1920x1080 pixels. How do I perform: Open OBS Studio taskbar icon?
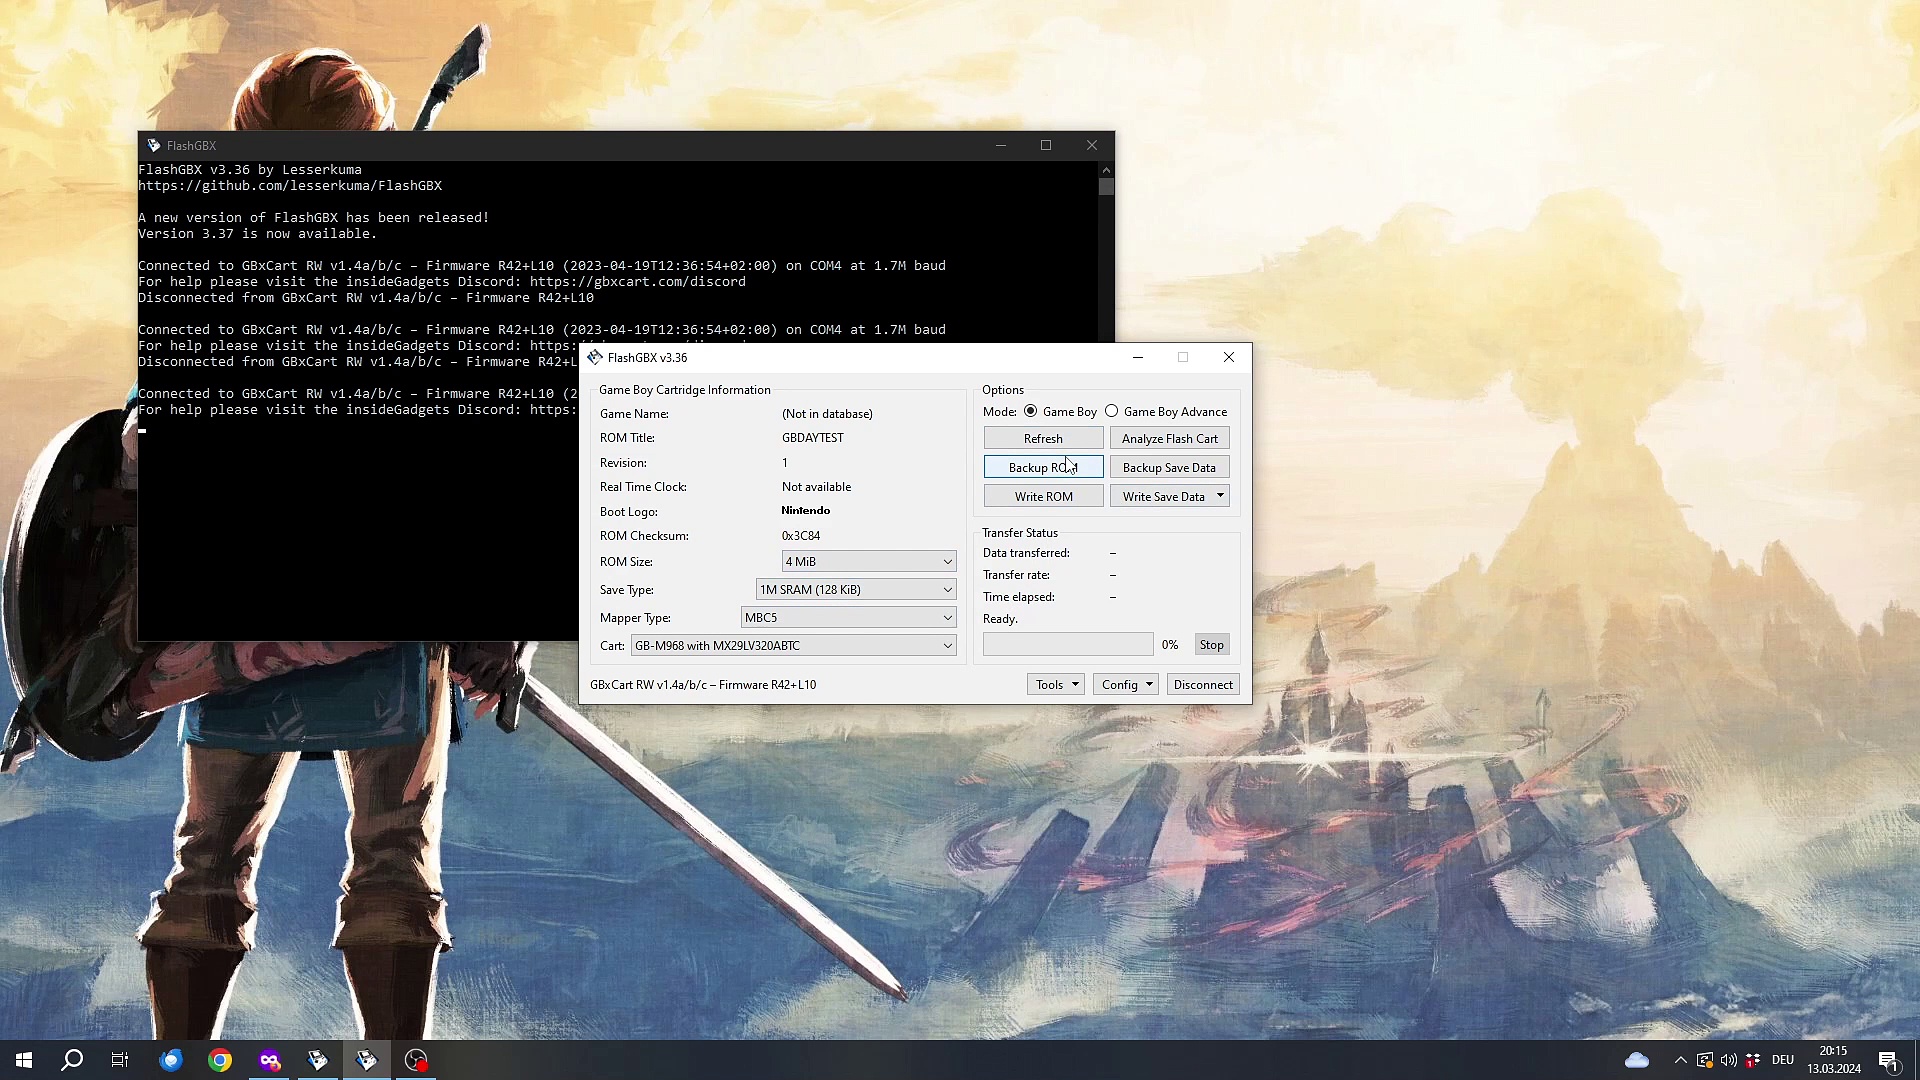coord(416,1060)
